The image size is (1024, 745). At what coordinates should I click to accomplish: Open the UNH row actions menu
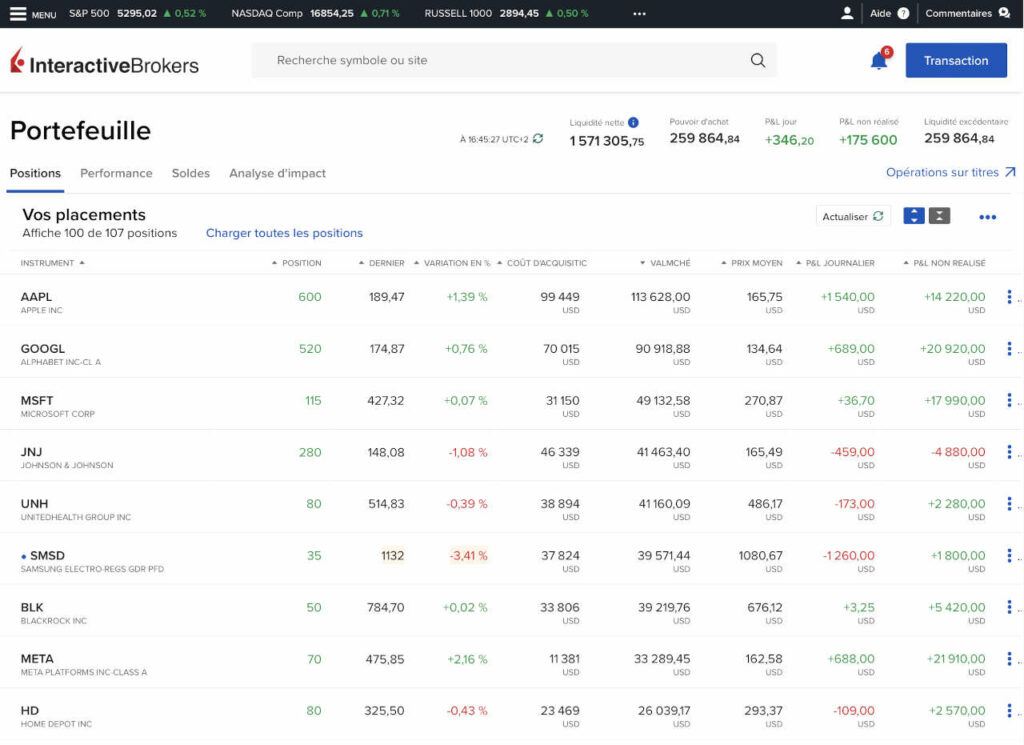click(x=1009, y=503)
